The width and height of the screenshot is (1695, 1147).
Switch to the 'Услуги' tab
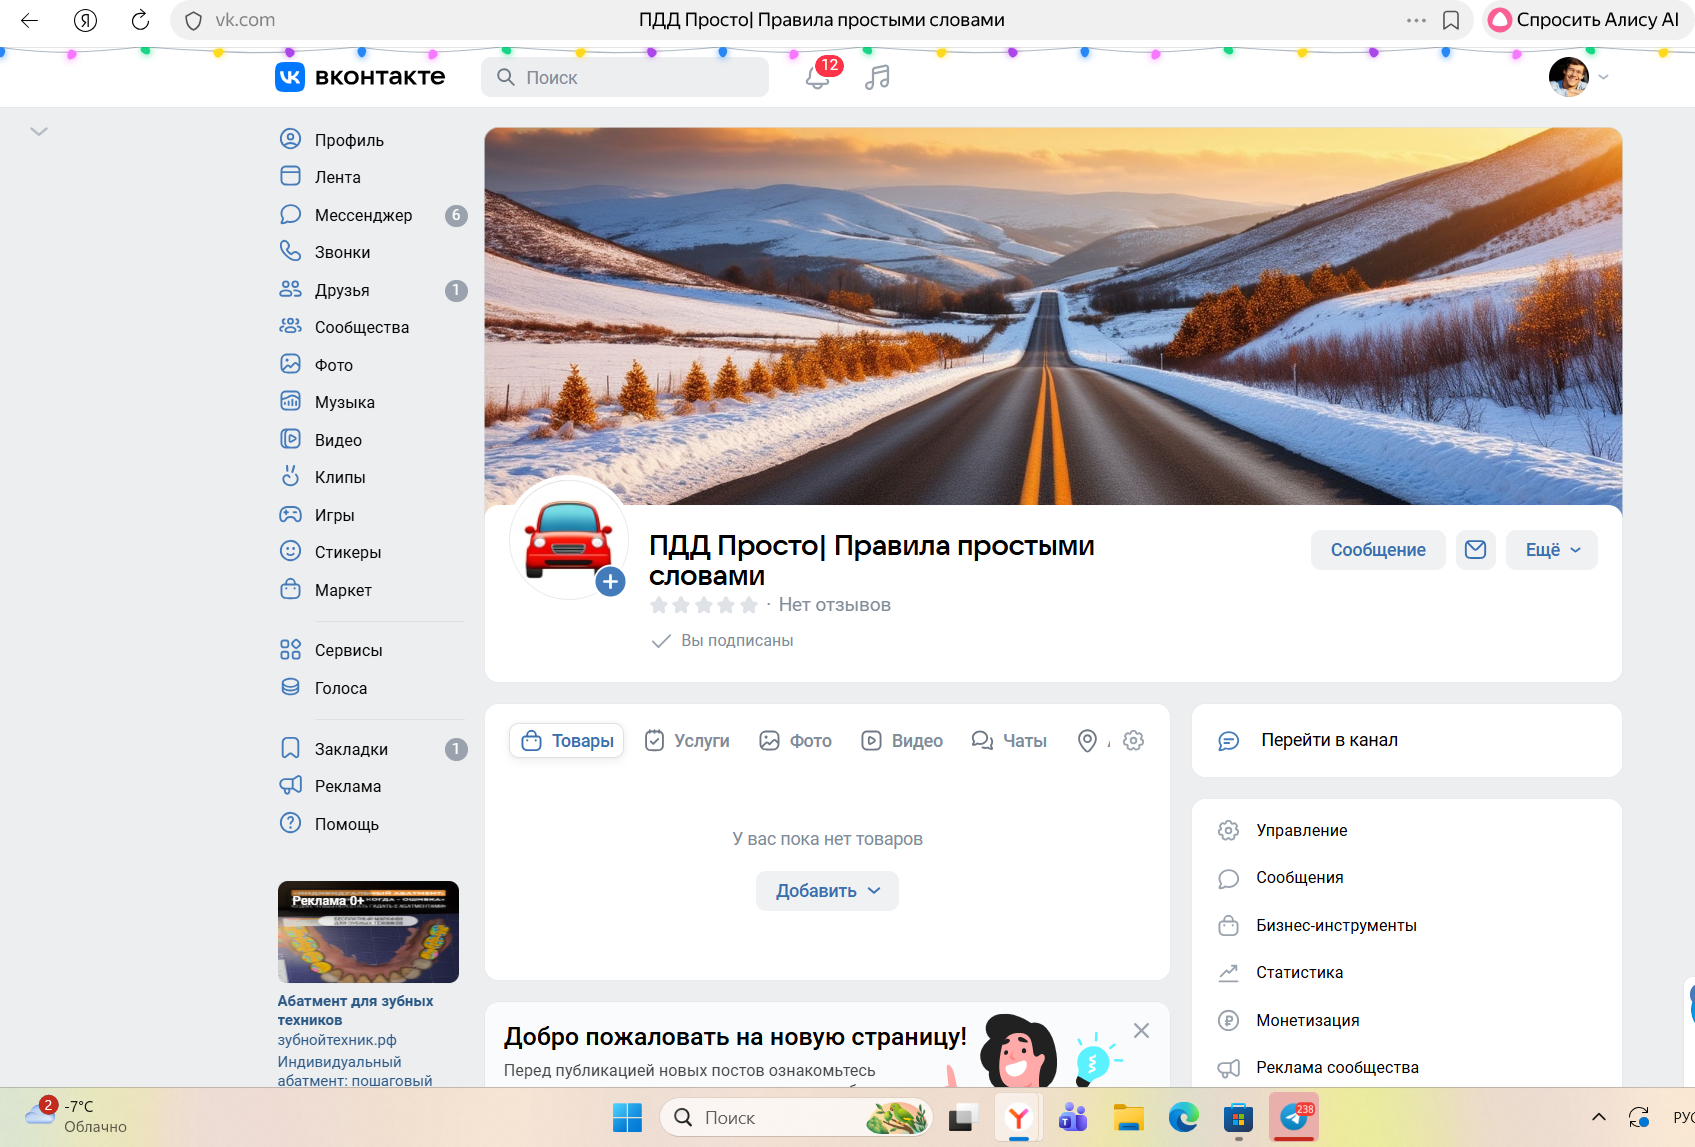pos(687,741)
